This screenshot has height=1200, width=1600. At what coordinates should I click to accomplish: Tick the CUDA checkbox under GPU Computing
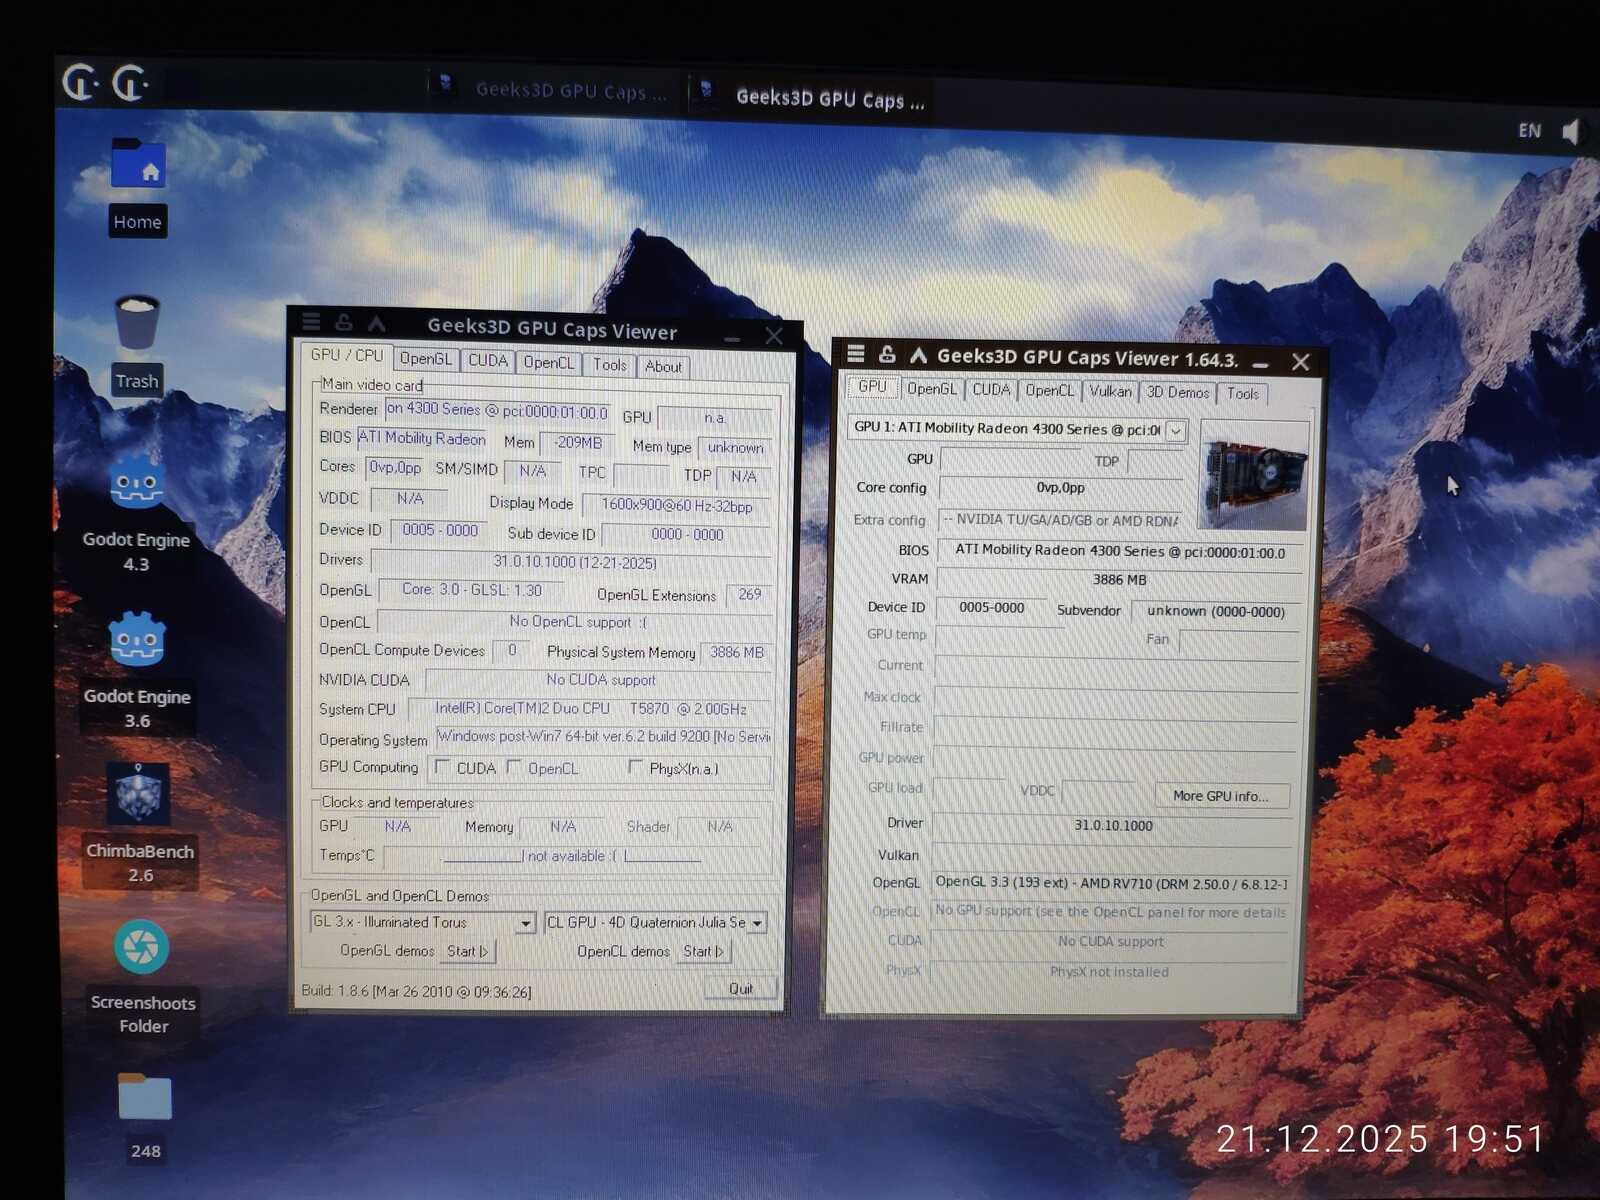pyautogui.click(x=442, y=767)
